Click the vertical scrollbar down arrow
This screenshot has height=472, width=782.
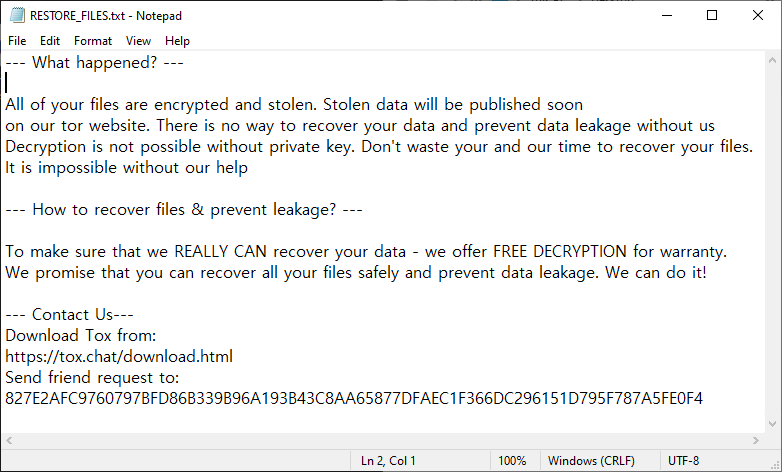(x=773, y=424)
